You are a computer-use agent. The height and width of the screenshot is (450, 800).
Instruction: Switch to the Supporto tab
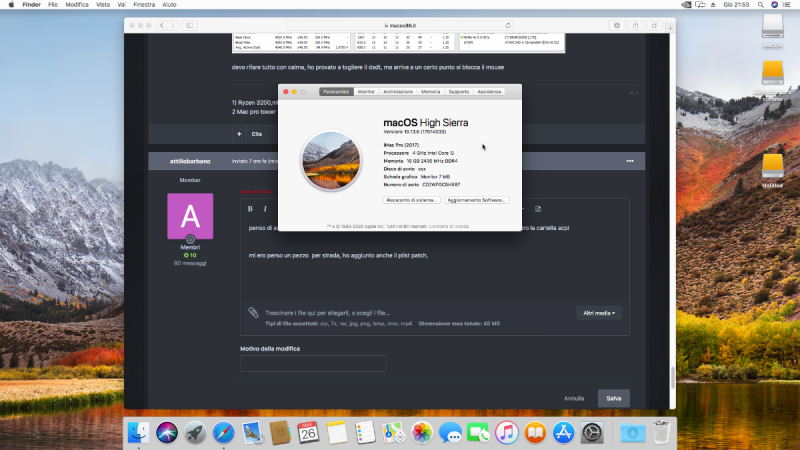pos(459,92)
